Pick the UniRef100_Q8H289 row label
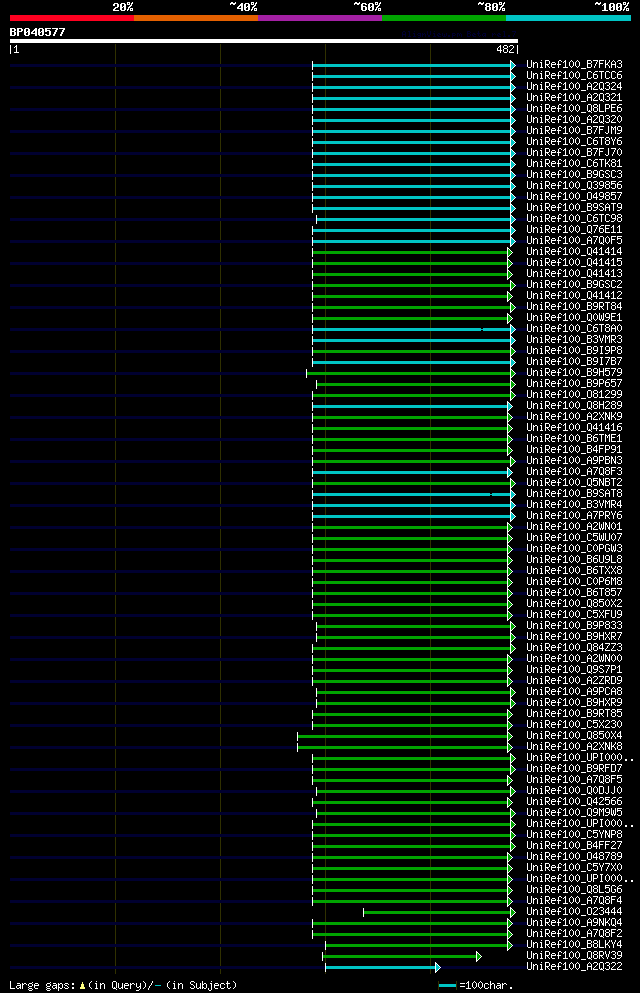 pos(574,405)
